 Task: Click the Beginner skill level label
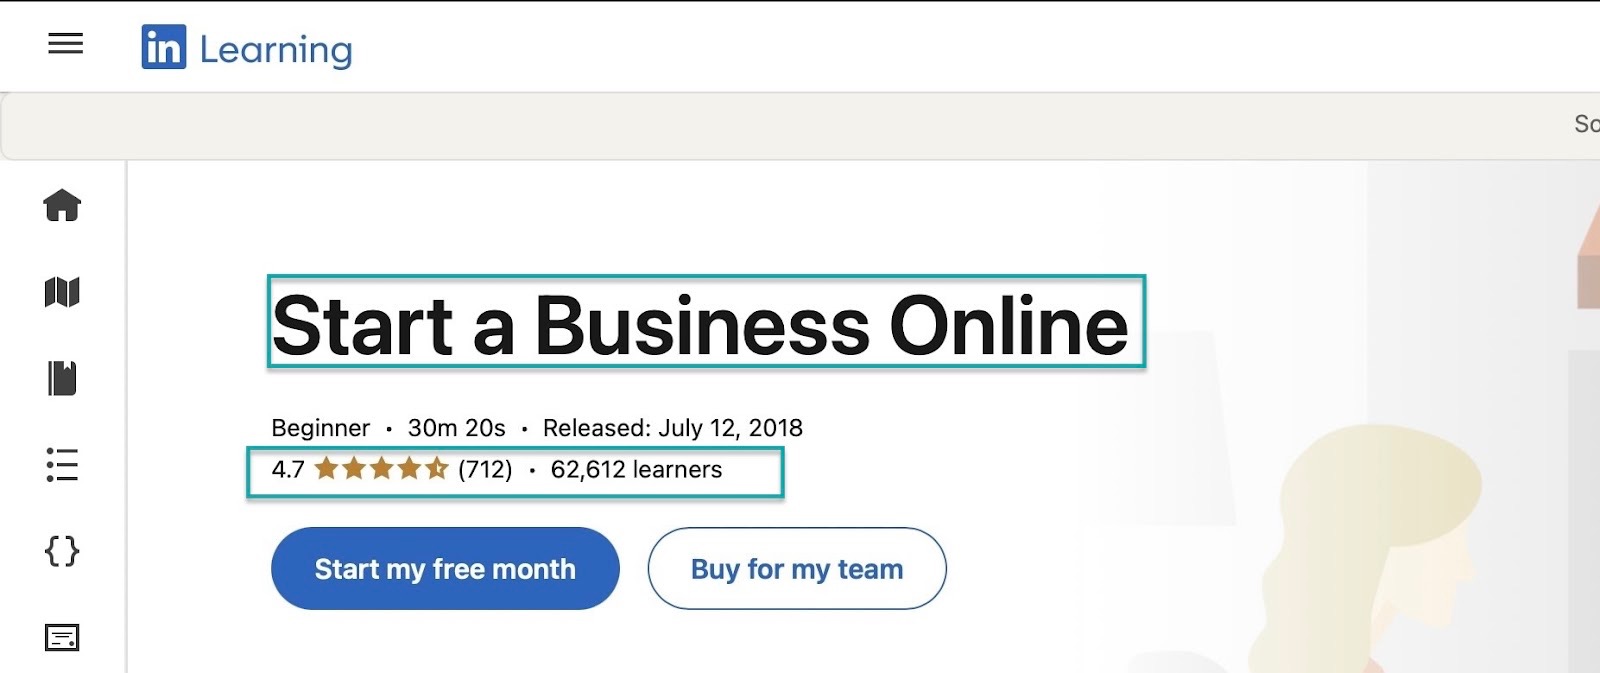(x=321, y=427)
